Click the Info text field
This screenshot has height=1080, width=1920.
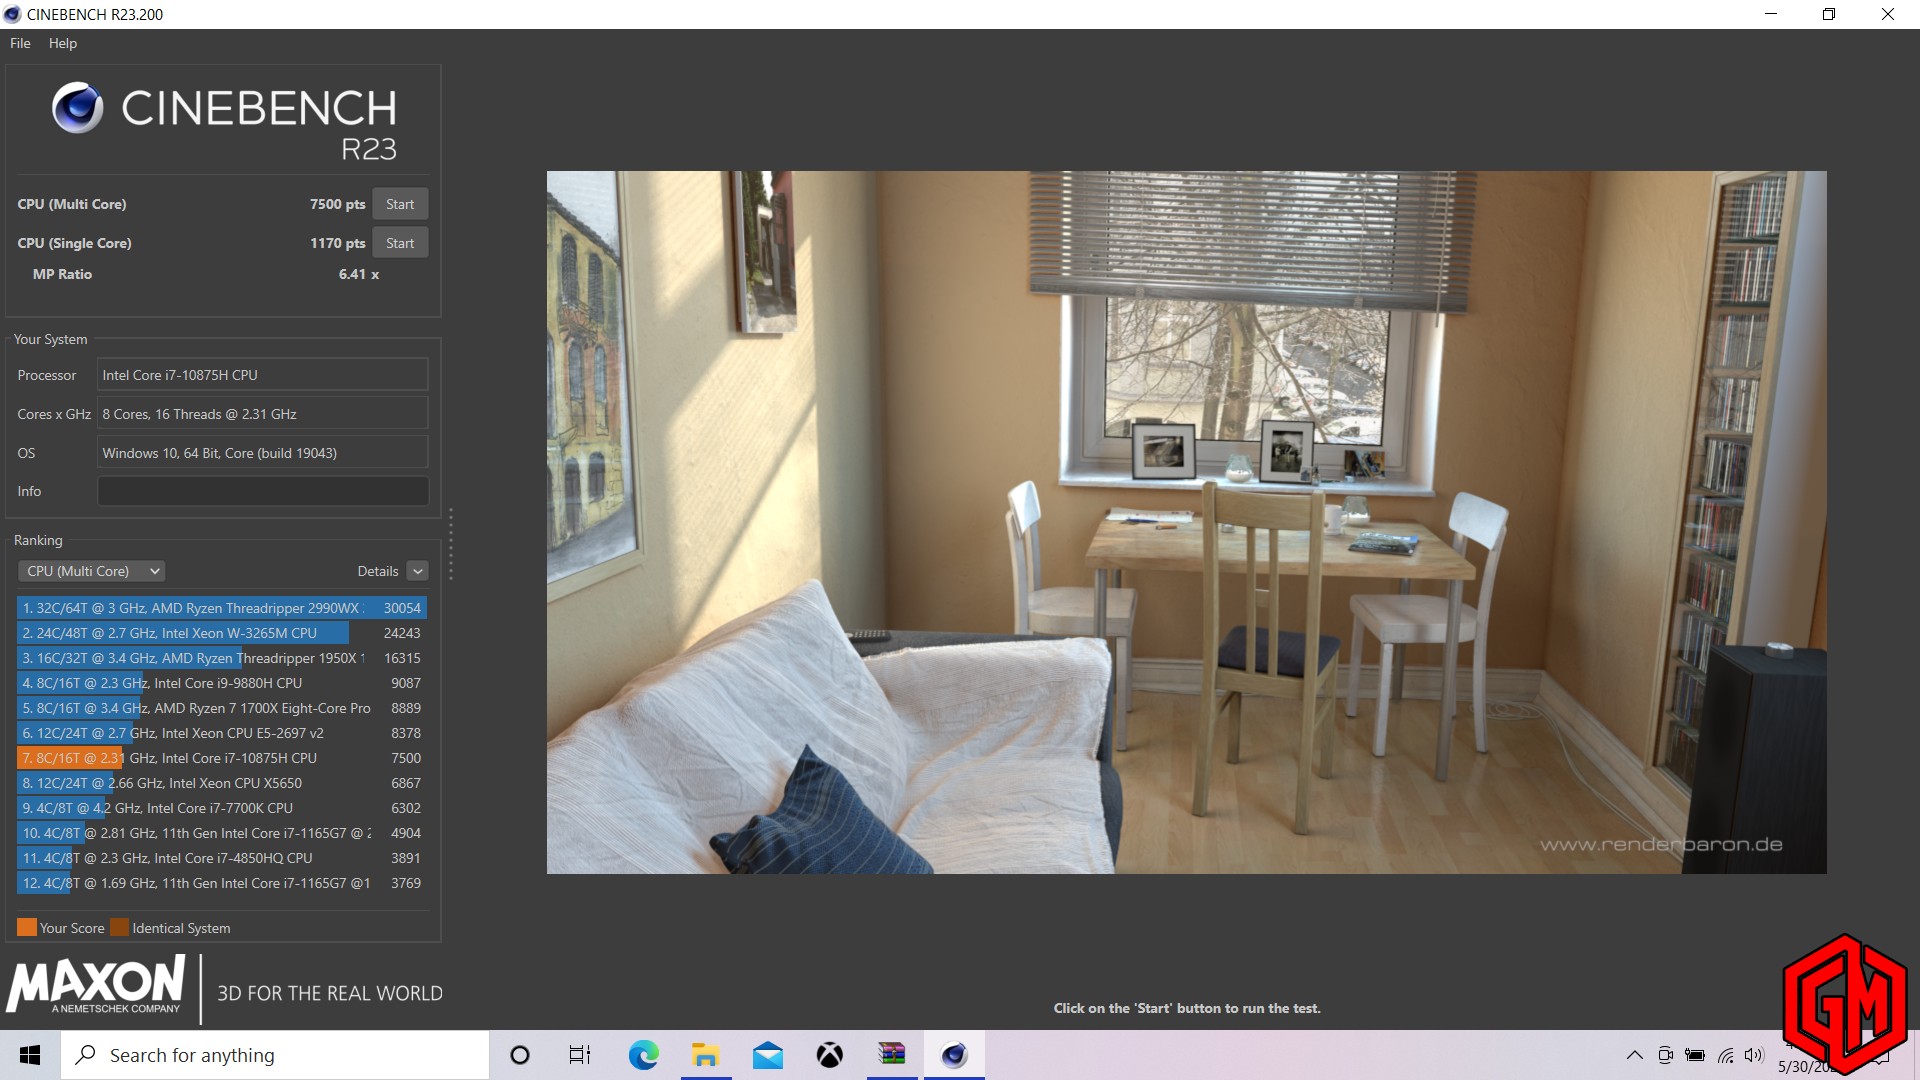pos(263,491)
